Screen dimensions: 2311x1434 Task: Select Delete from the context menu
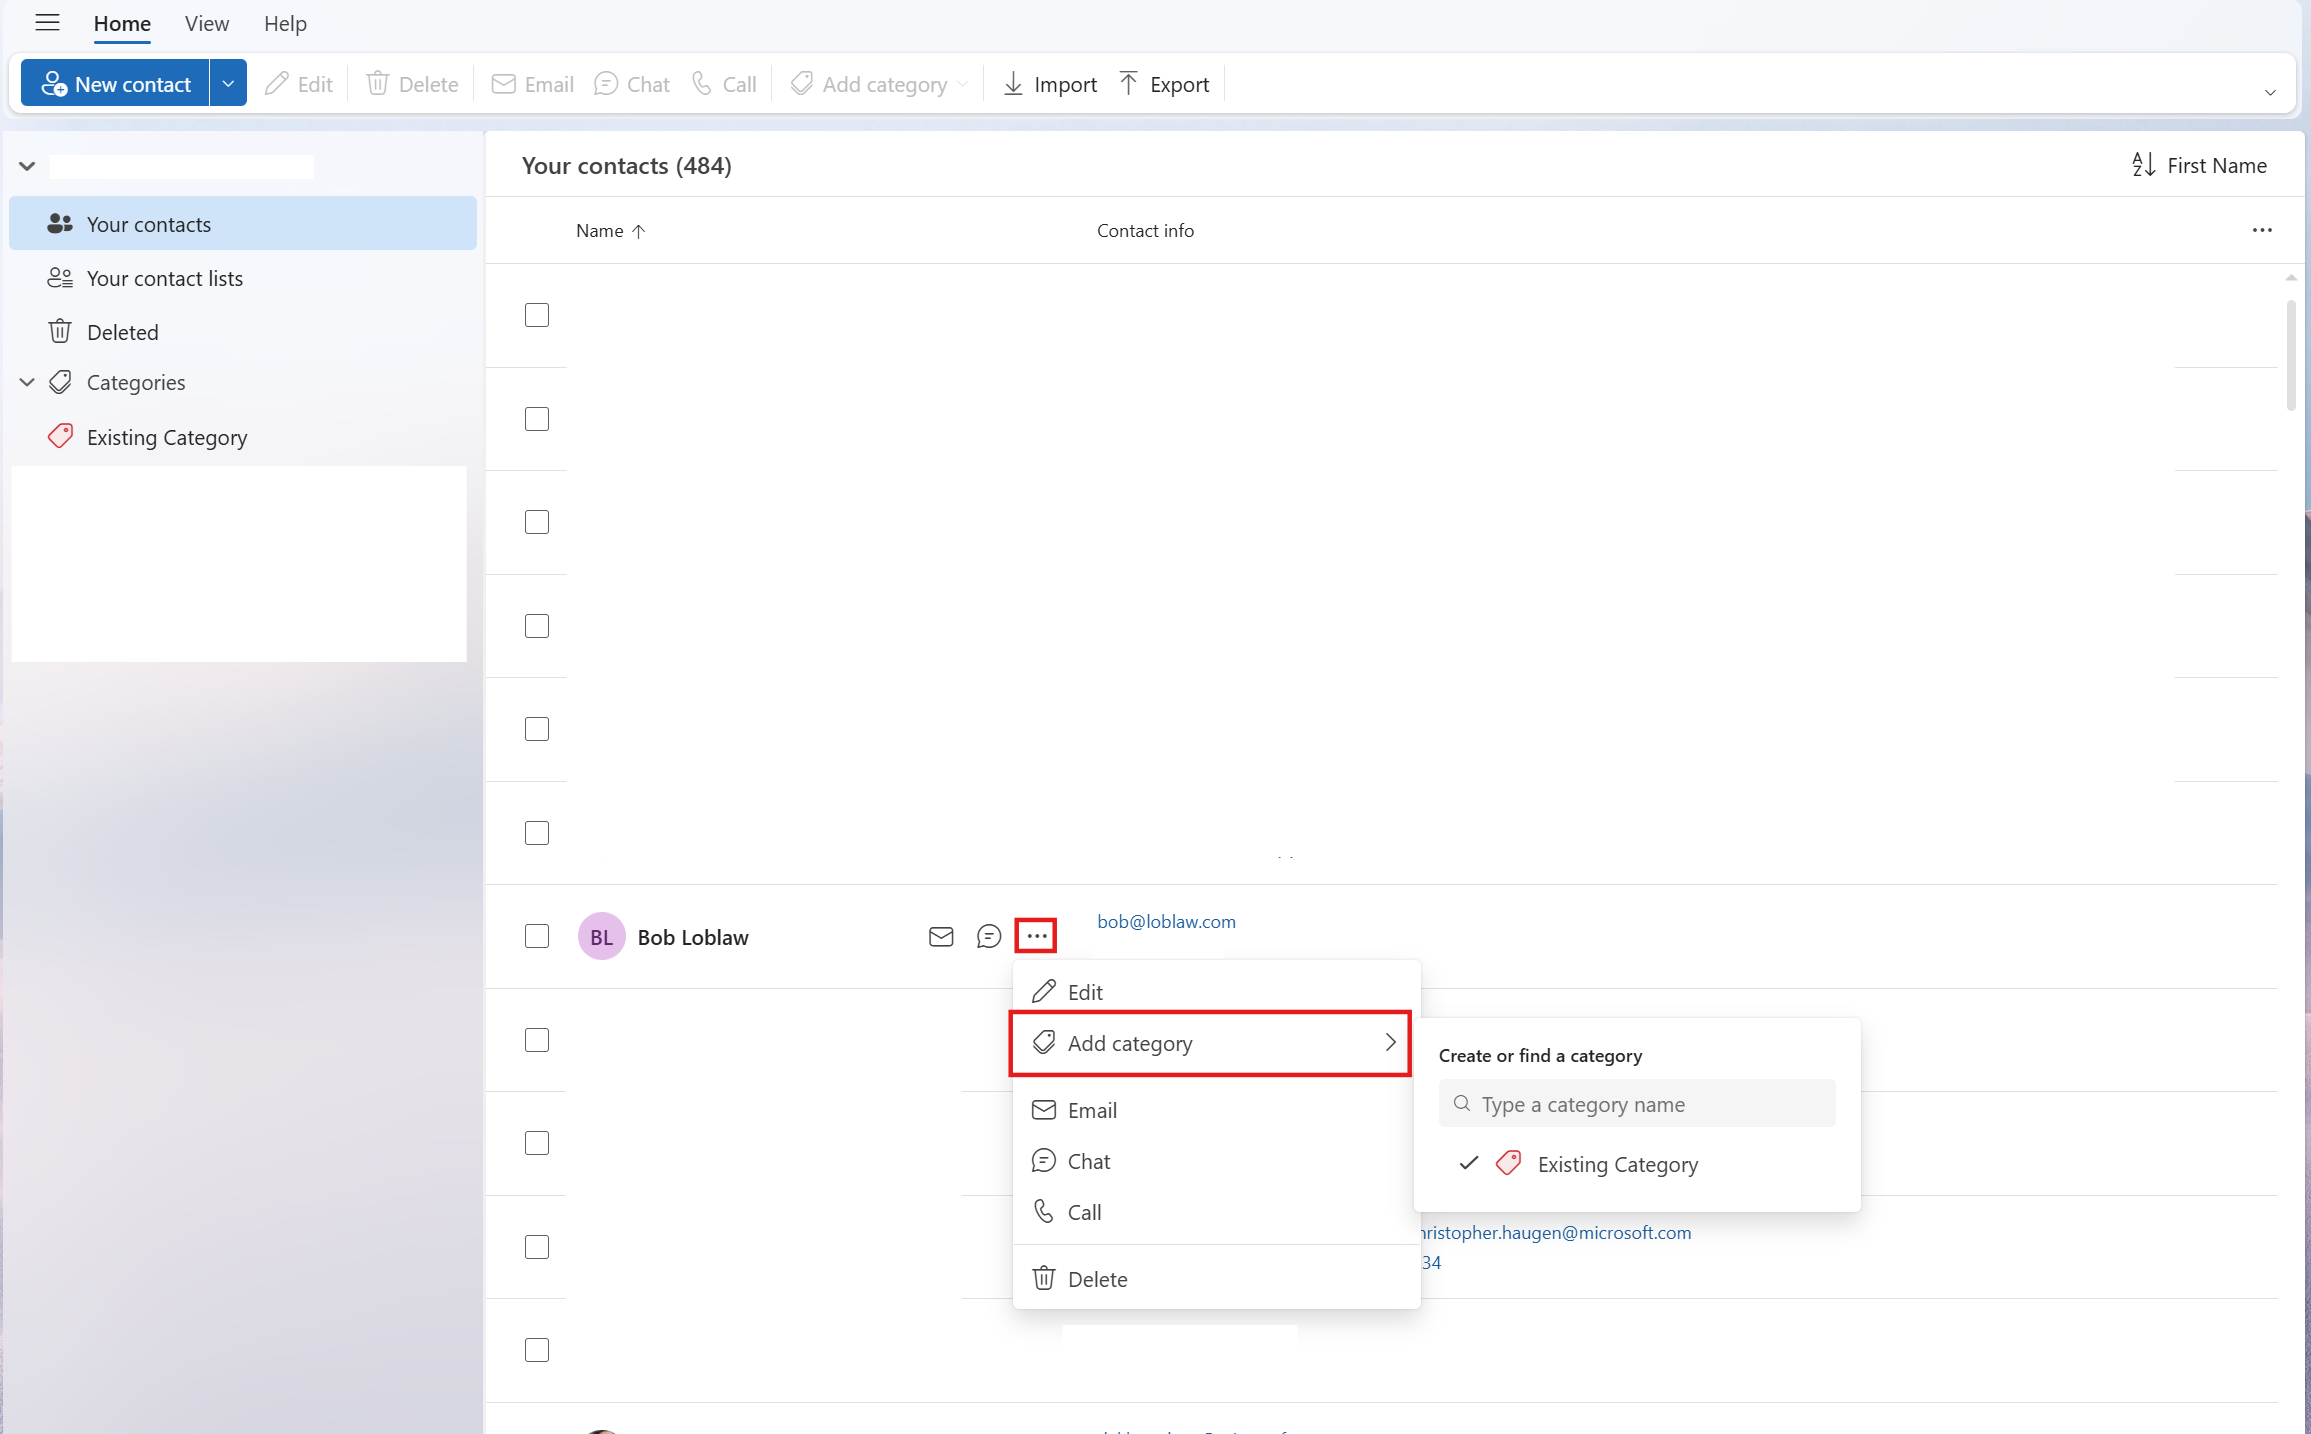pos(1098,1278)
